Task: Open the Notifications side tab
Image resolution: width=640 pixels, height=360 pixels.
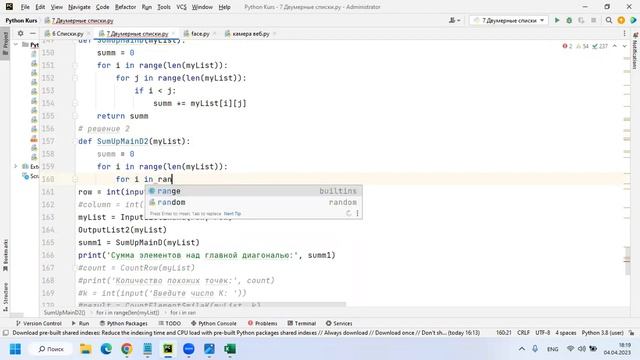Action: coord(635,52)
